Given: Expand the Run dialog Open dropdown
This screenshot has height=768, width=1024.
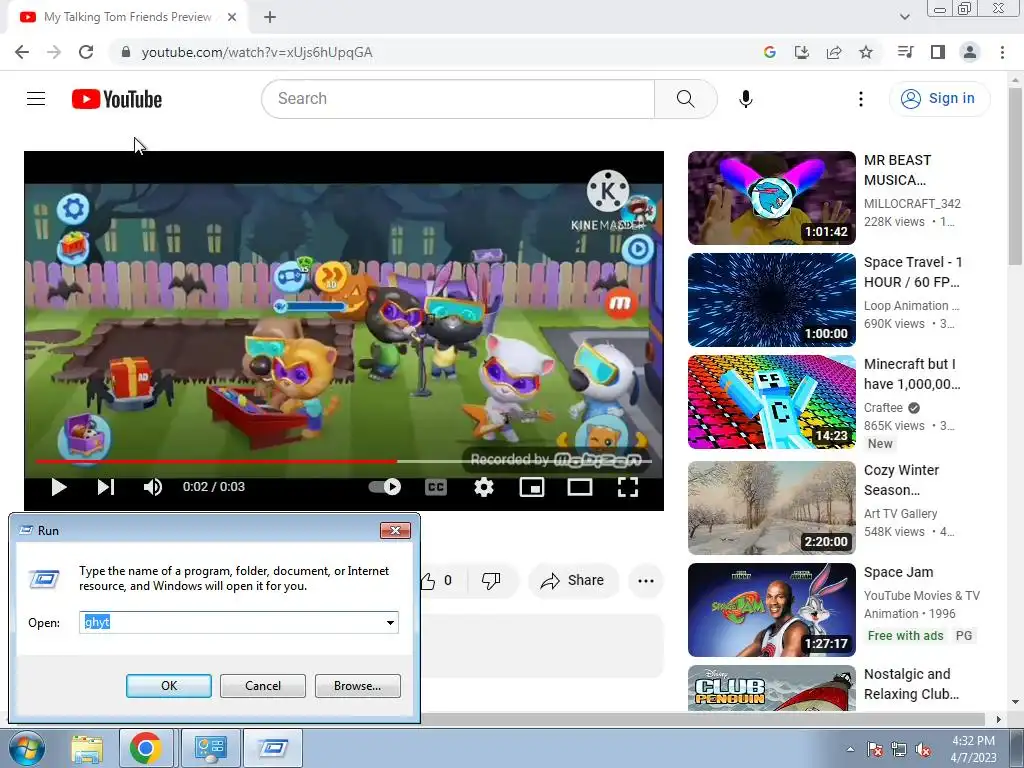Looking at the screenshot, I should (390, 622).
